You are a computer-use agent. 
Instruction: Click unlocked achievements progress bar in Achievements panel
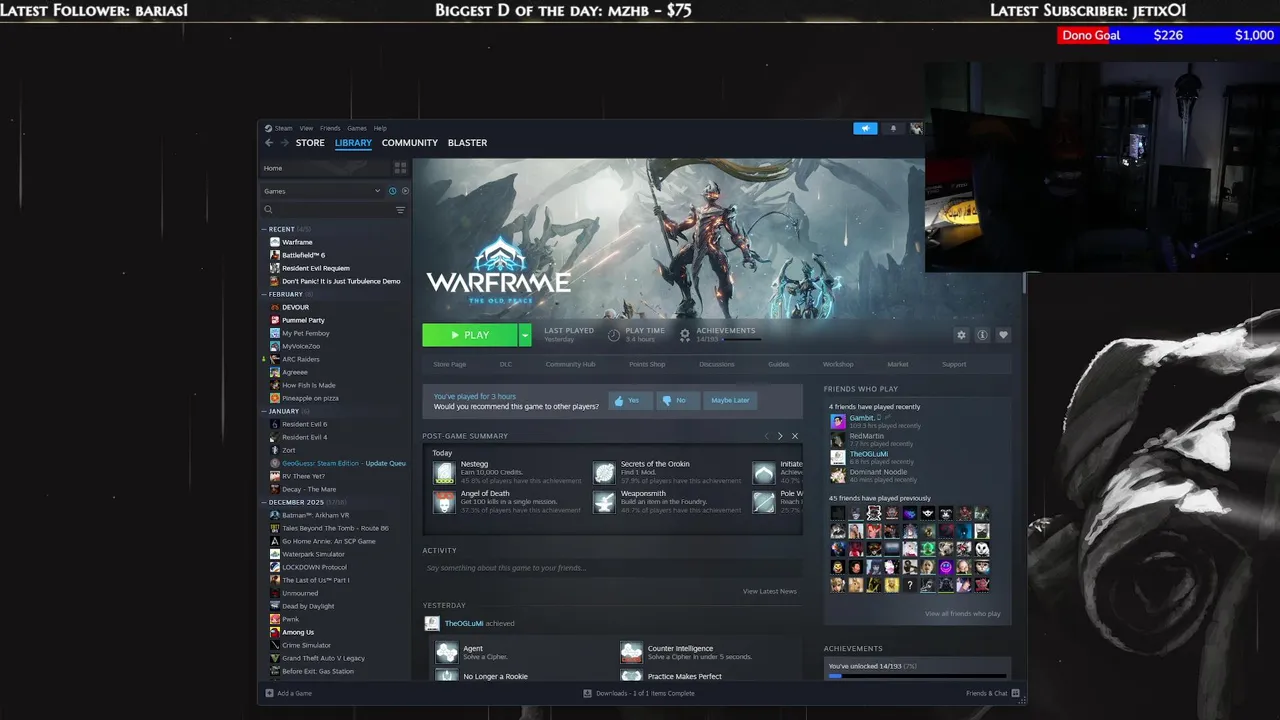(916, 676)
